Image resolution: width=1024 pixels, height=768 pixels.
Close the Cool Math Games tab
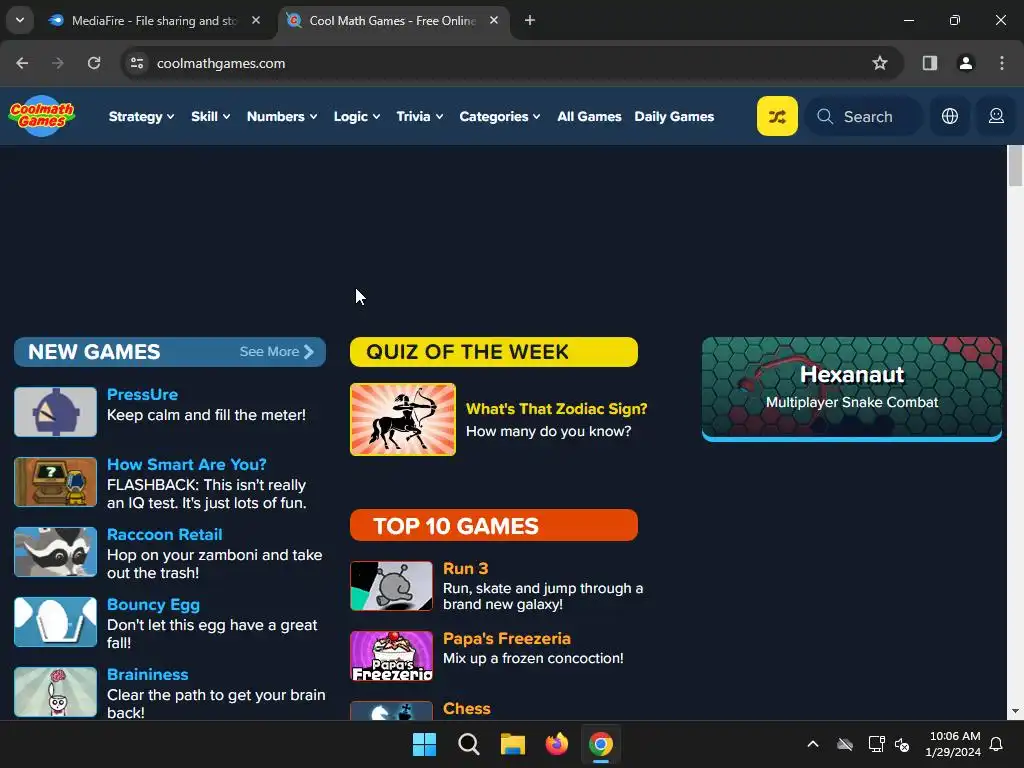[x=494, y=20]
